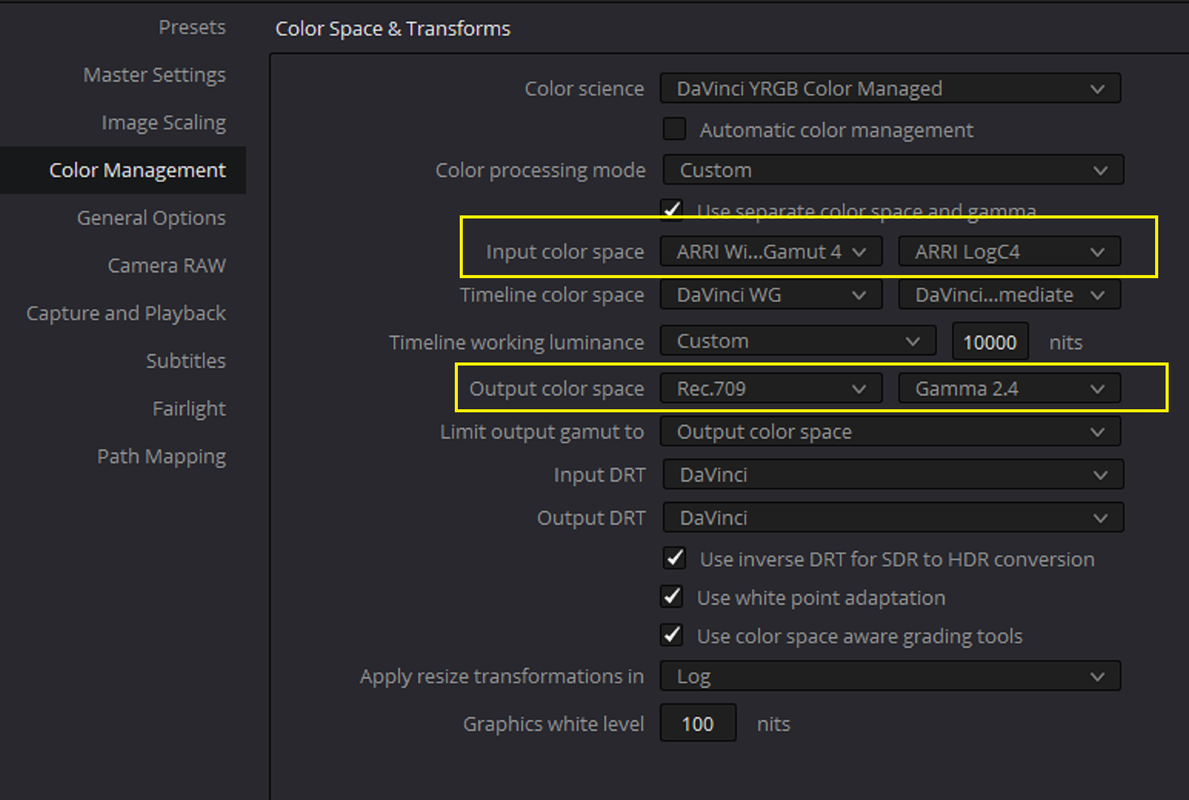Open Gamma 2.4 output gamma dropdown
The width and height of the screenshot is (1189, 800).
click(x=1009, y=389)
